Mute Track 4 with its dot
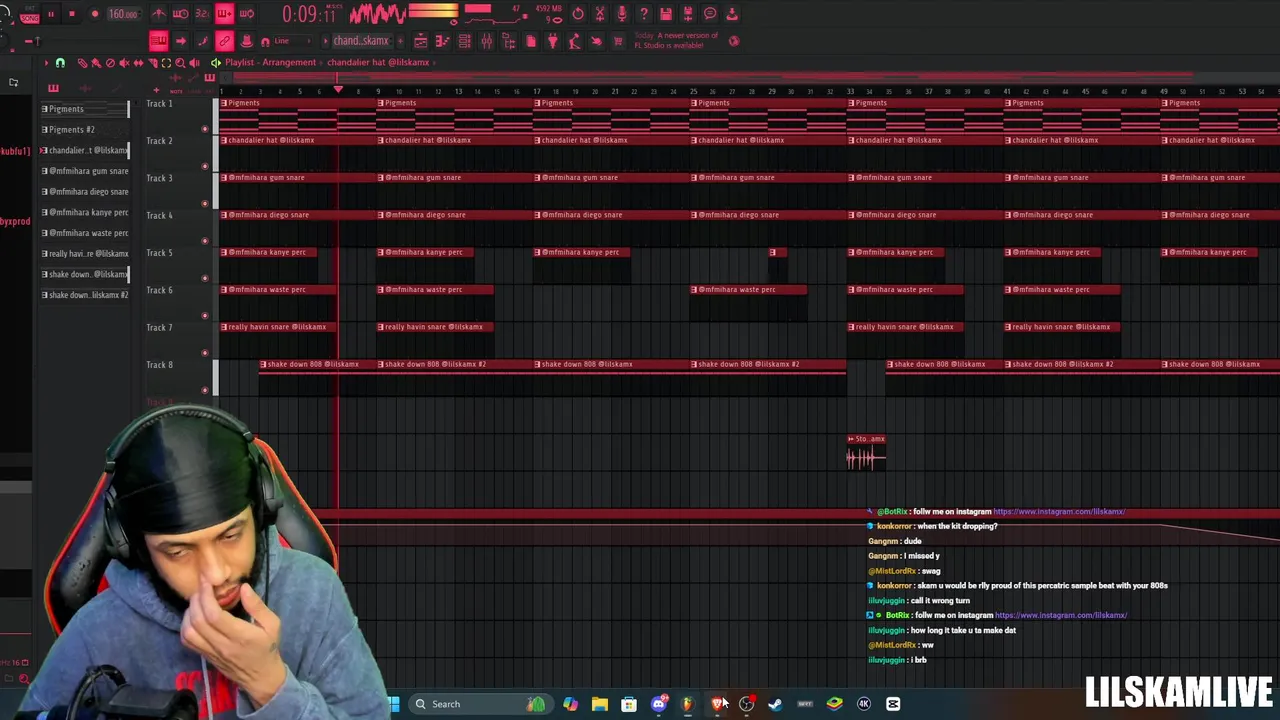Image resolution: width=1280 pixels, height=720 pixels. click(x=205, y=240)
